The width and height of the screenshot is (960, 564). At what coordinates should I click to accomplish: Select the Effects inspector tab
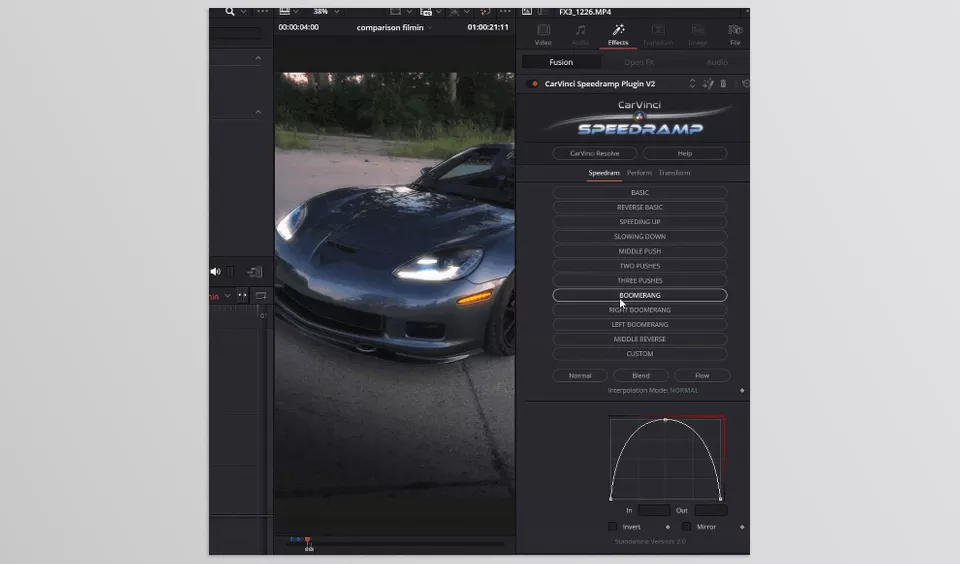618,35
